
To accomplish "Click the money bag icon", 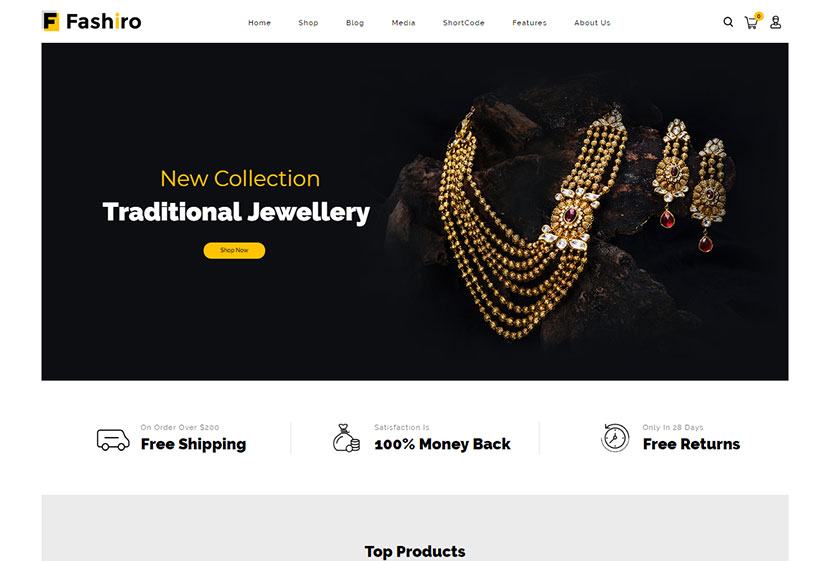I will pos(346,438).
